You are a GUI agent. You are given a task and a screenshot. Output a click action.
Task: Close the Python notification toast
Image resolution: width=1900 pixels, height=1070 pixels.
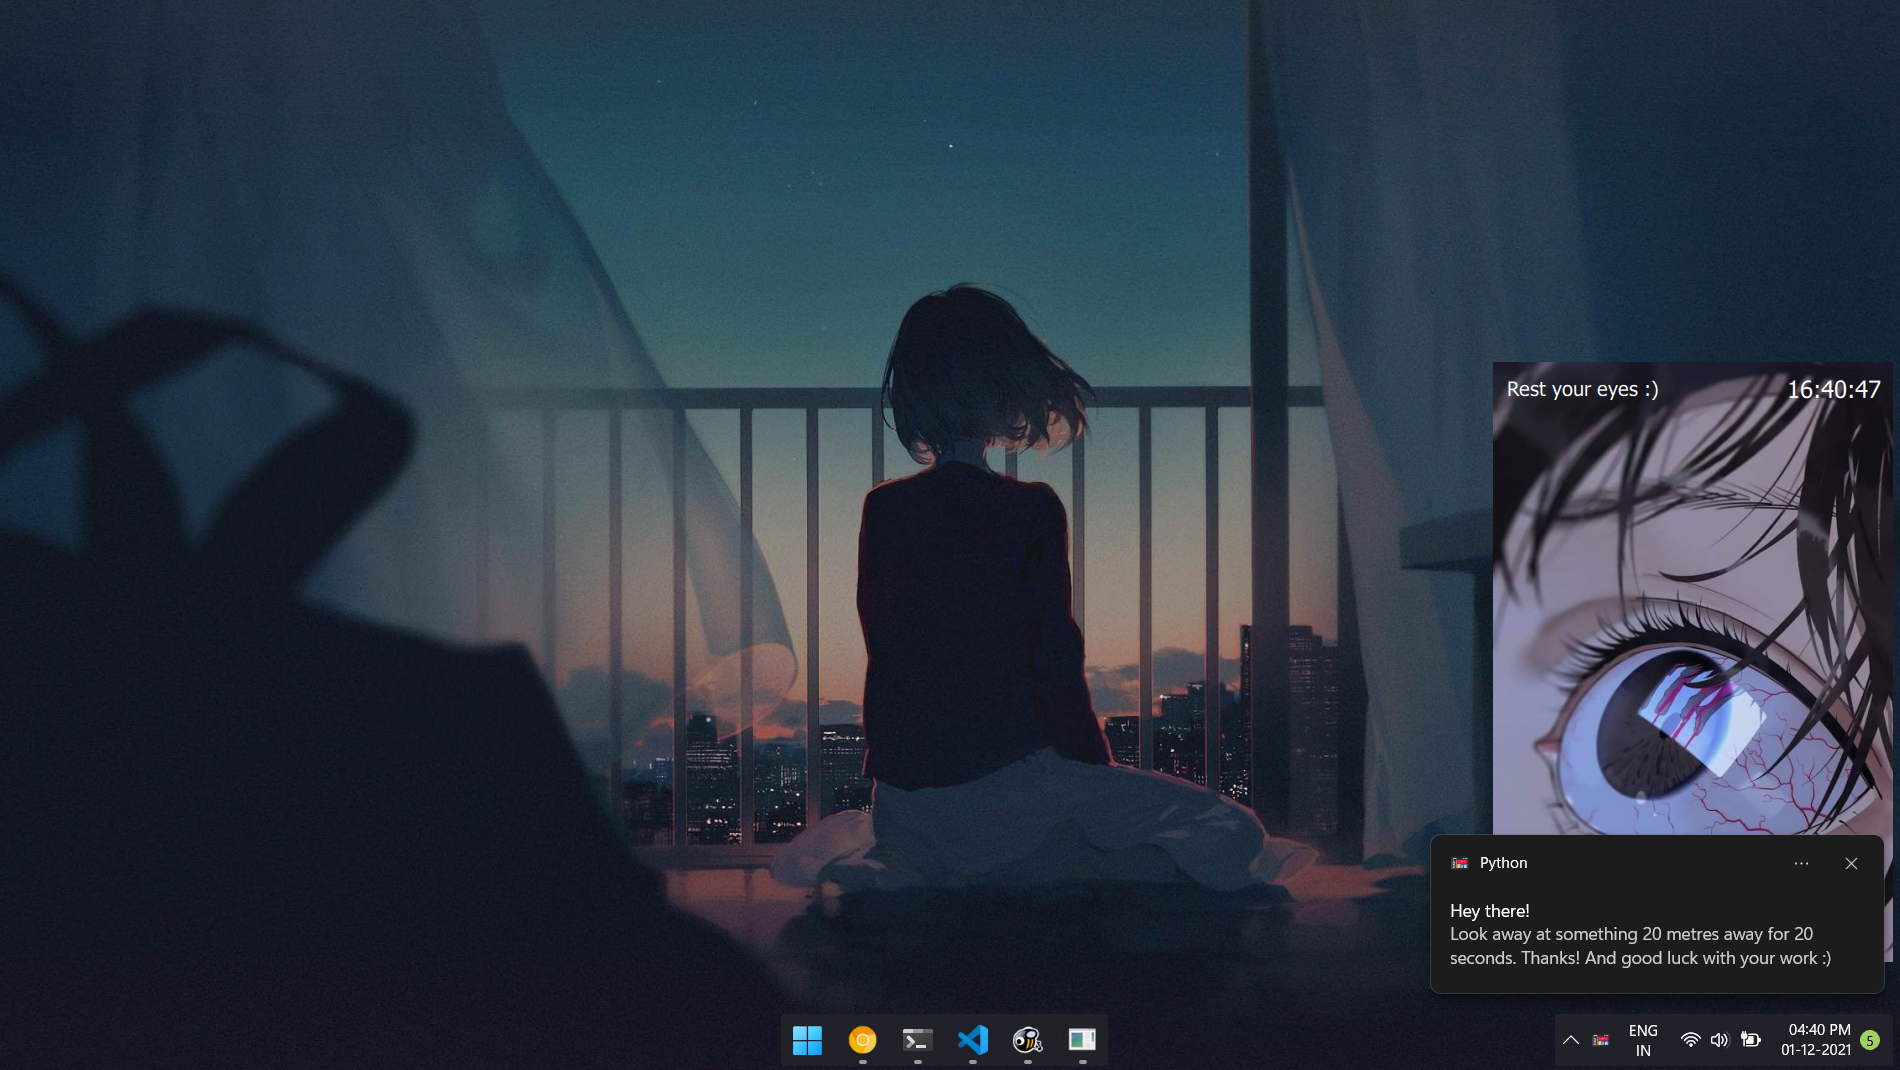(1851, 863)
